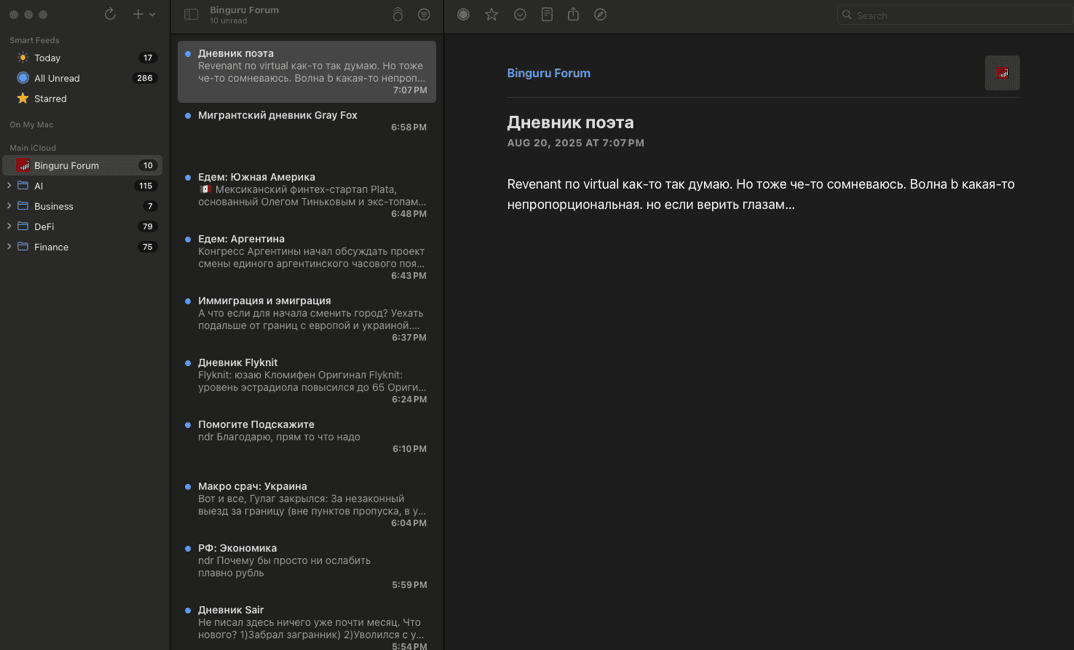Click the Binguru Forum link in article
Image resolution: width=1074 pixels, height=650 pixels.
[548, 73]
